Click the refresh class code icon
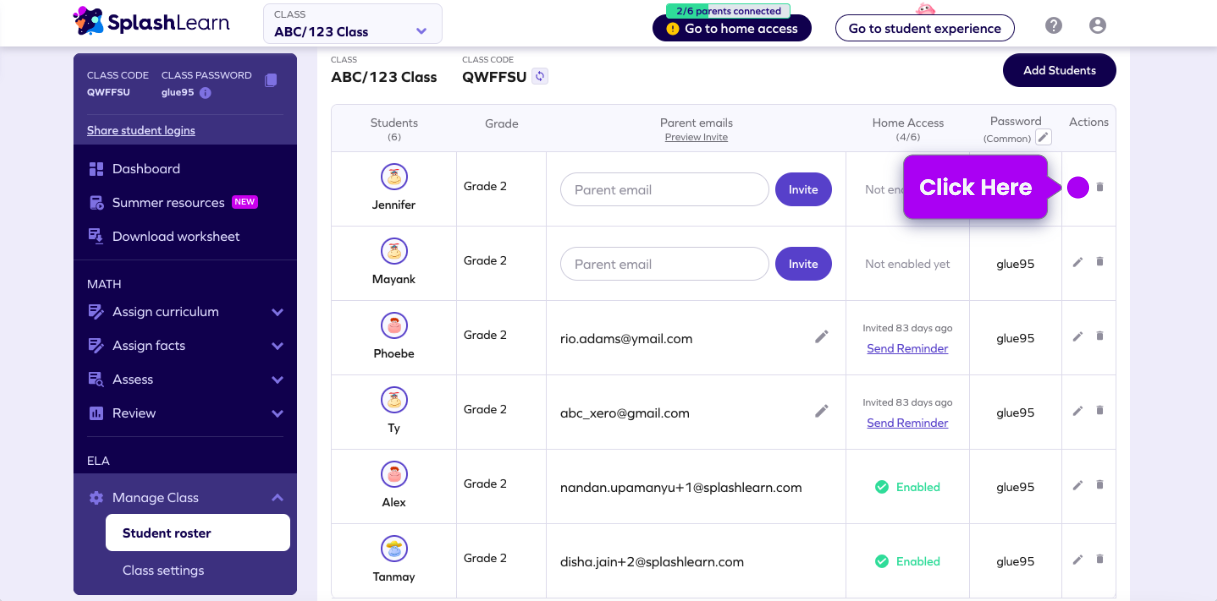 [540, 76]
